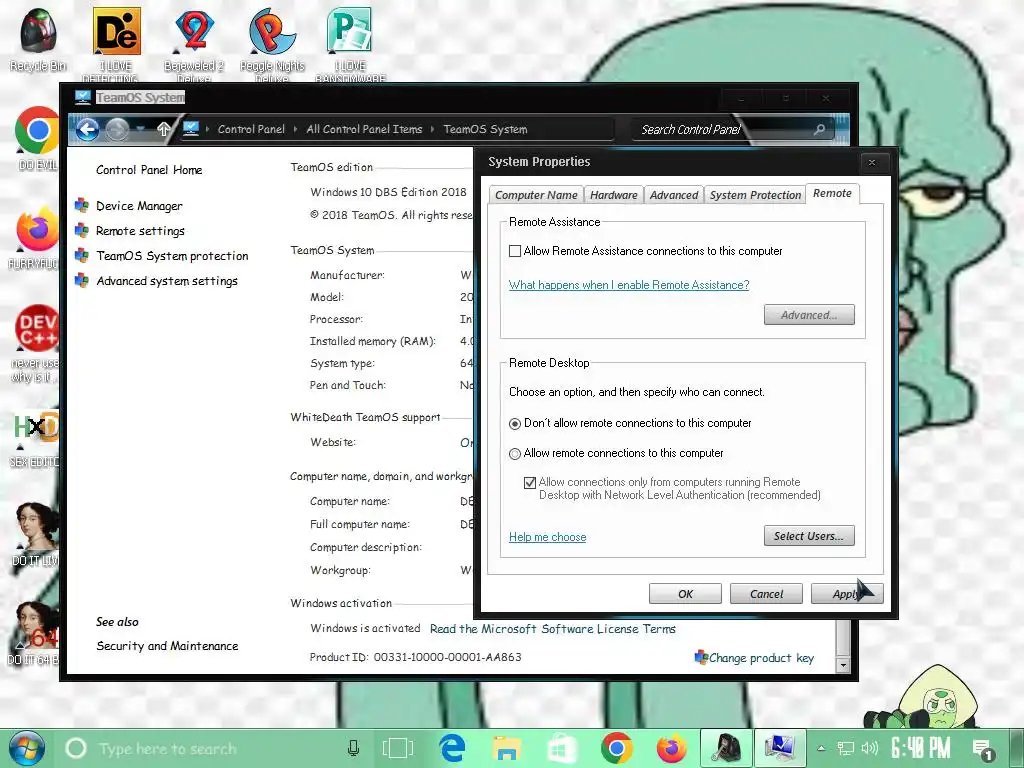The width and height of the screenshot is (1024, 768).
Task: Click the Advanced... button in Remote Assistance
Action: (809, 315)
